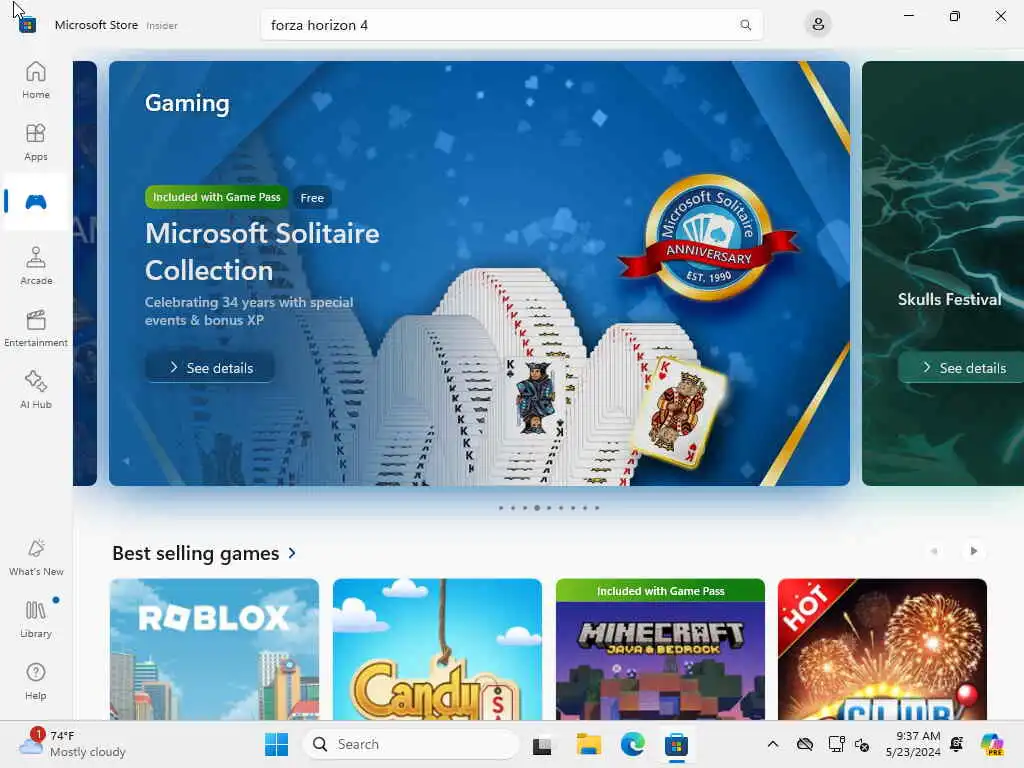The width and height of the screenshot is (1024, 768).
Task: Open the Minecraft Java & Bedrock tile
Action: pos(660,649)
